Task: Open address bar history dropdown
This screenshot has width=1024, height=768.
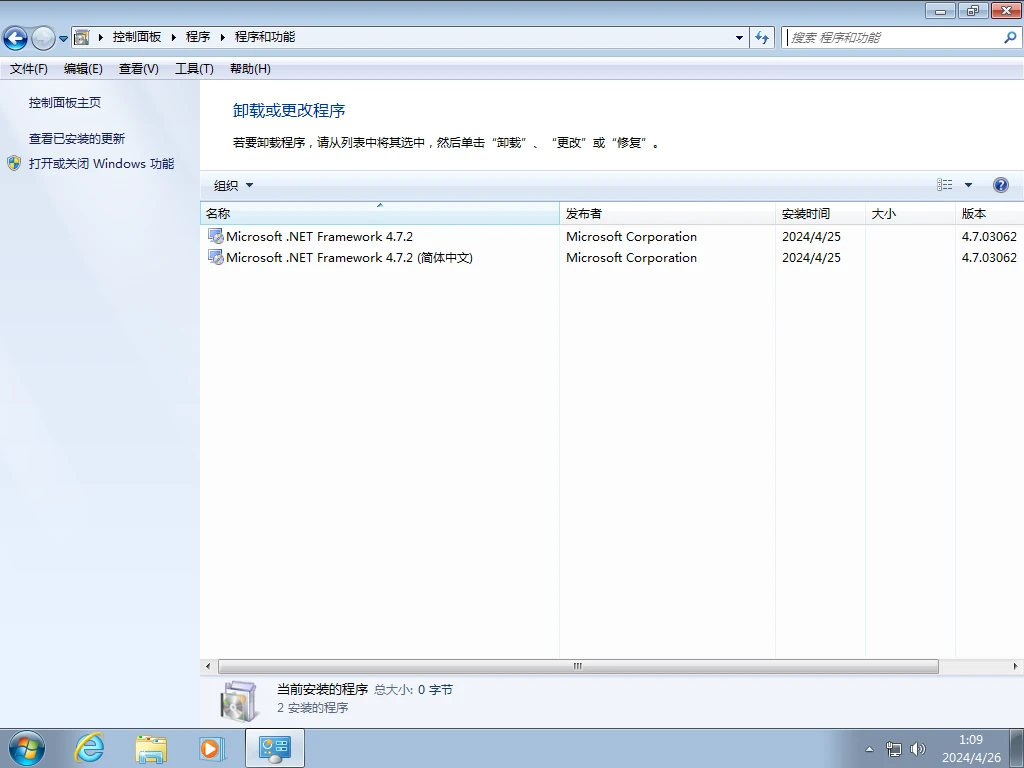Action: click(739, 38)
